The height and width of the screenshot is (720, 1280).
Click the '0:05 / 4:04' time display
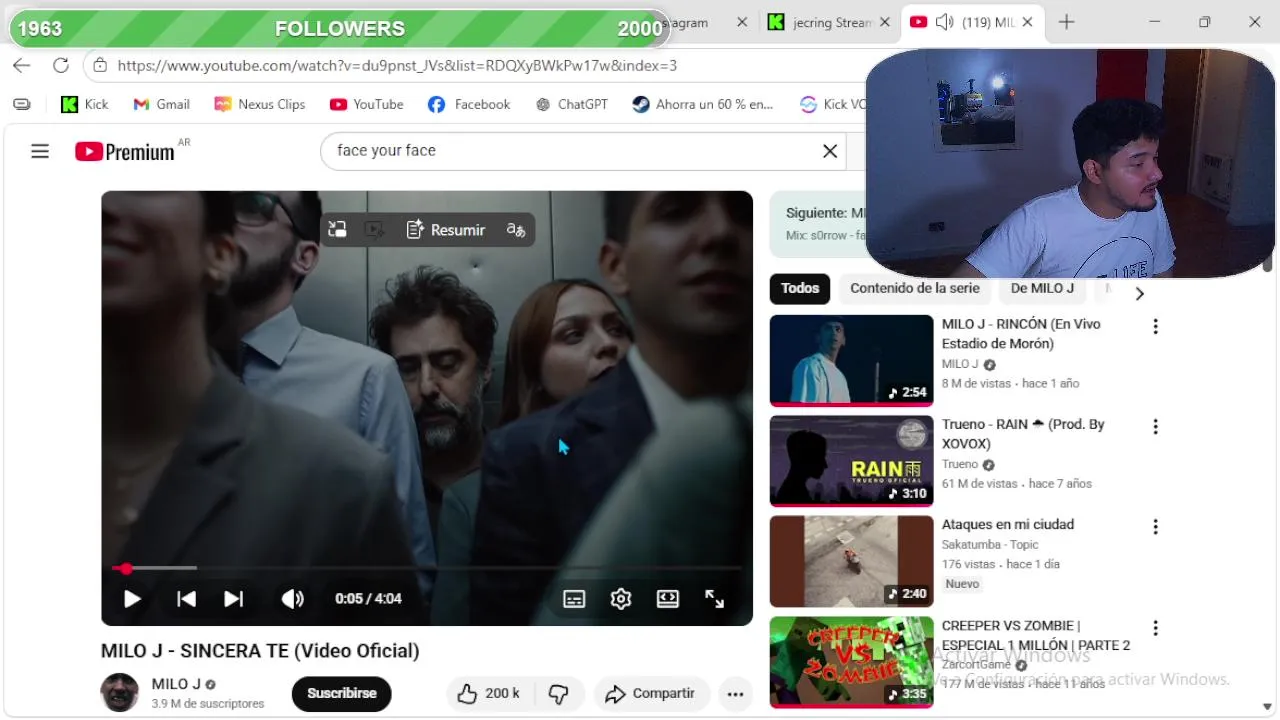click(368, 599)
